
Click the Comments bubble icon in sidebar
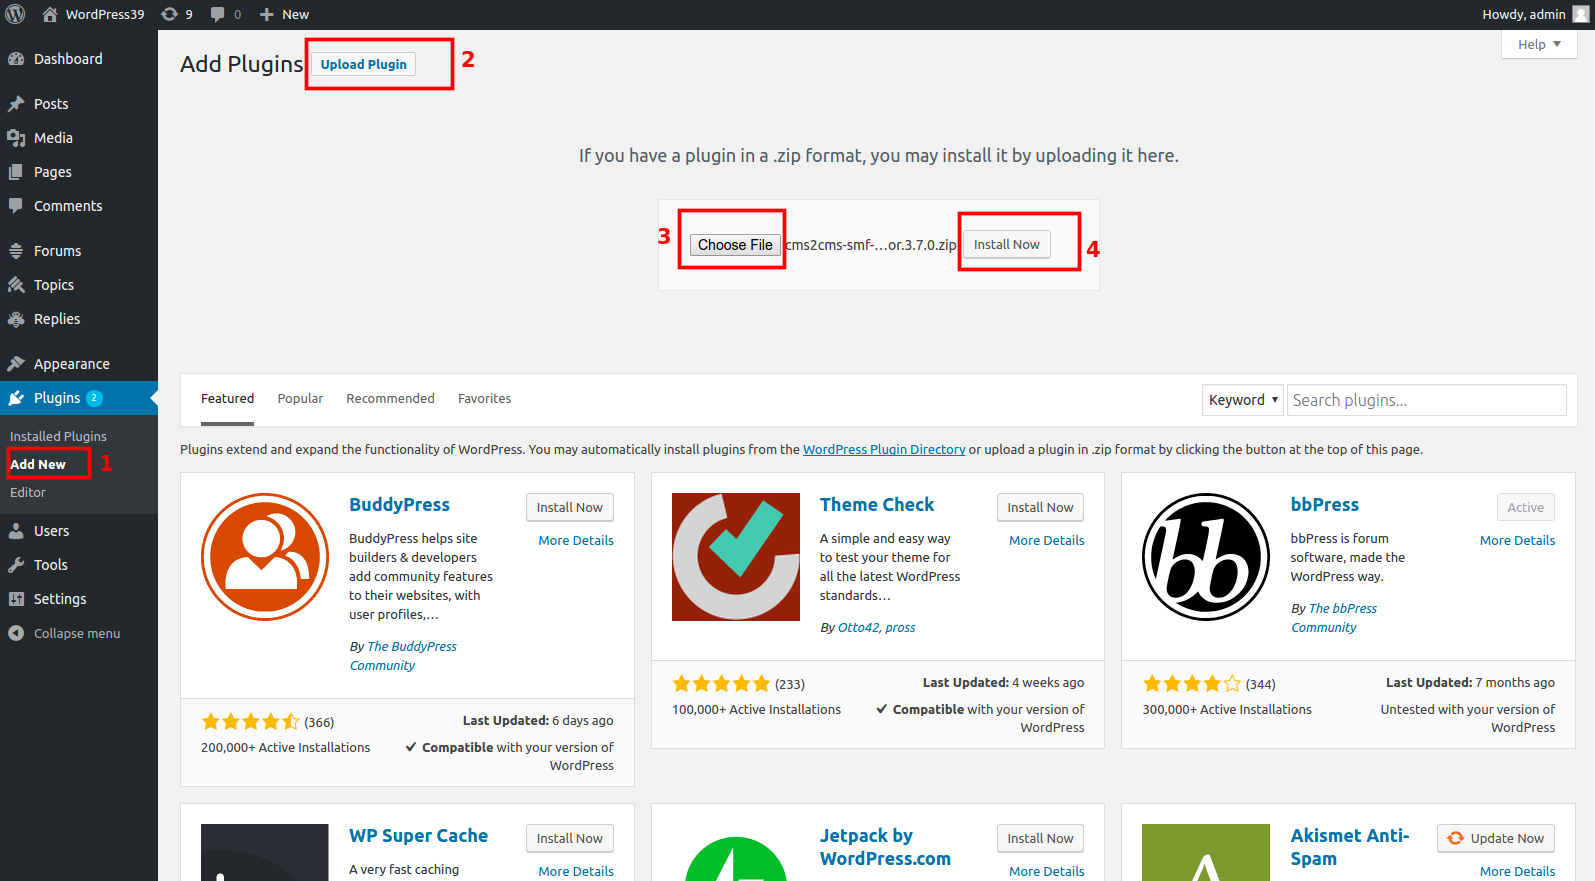coord(16,206)
